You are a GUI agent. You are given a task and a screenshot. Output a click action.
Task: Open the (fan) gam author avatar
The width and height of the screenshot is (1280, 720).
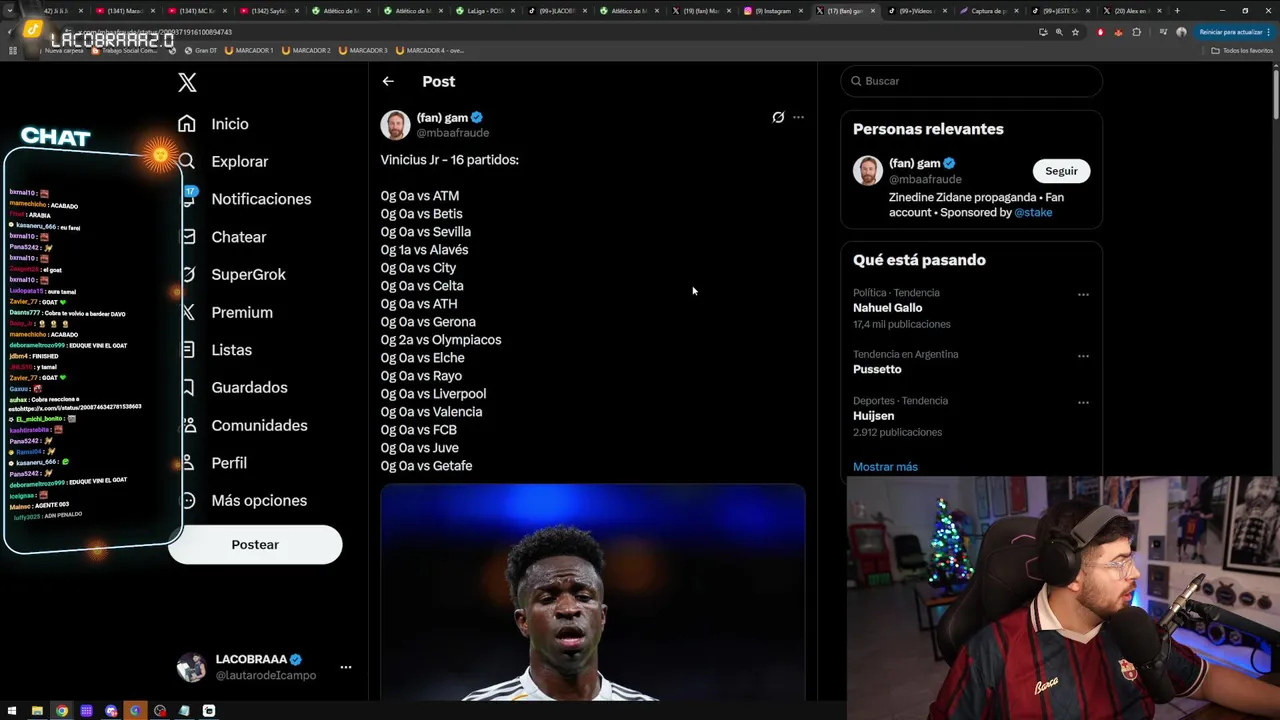pos(395,125)
